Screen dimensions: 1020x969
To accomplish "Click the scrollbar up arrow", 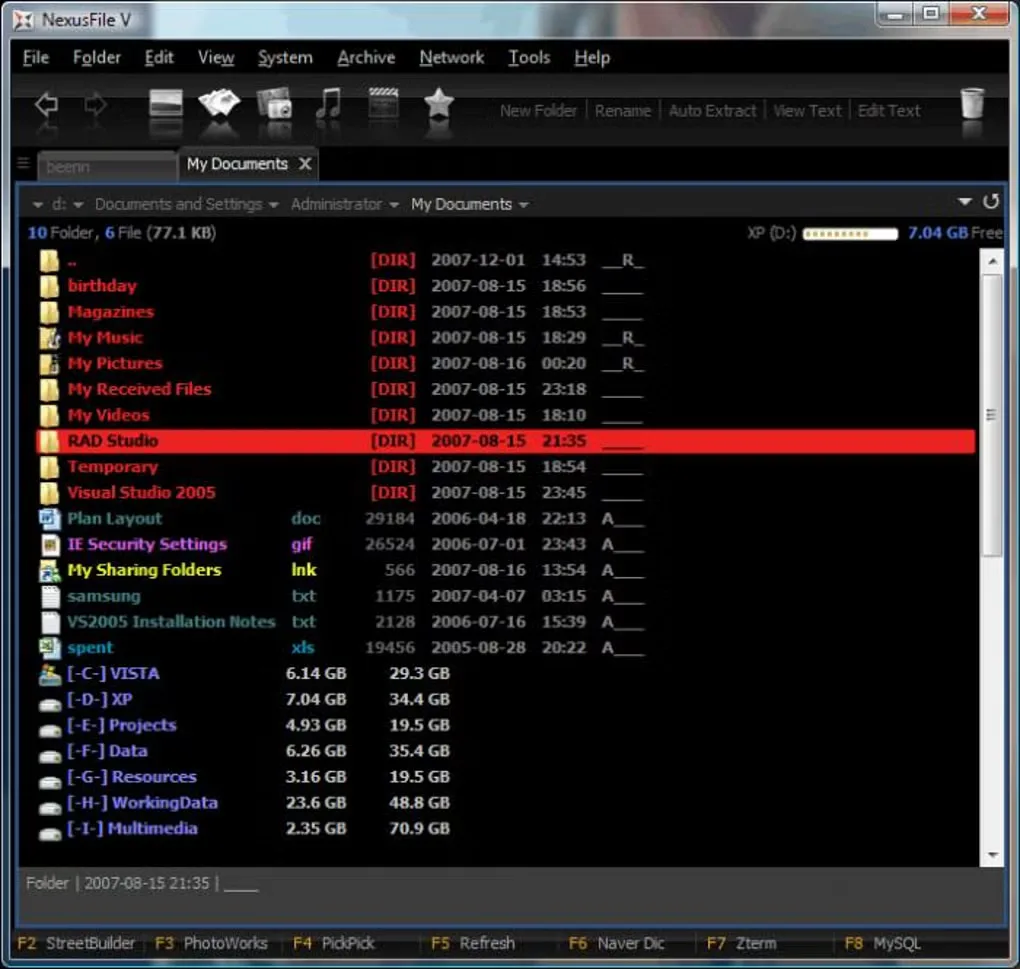I will pos(992,261).
